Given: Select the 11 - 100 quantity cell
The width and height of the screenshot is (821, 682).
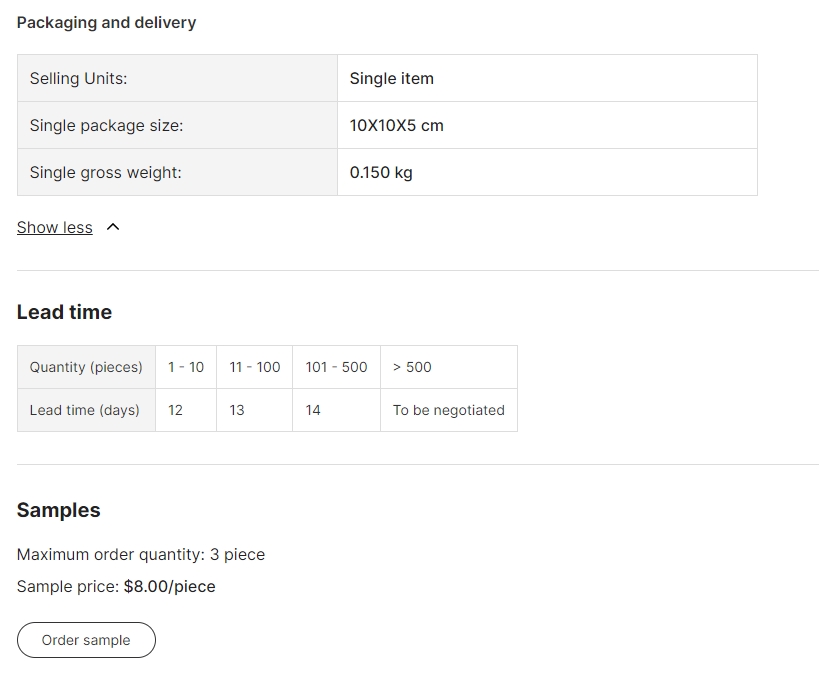Looking at the screenshot, I should click(x=255, y=367).
